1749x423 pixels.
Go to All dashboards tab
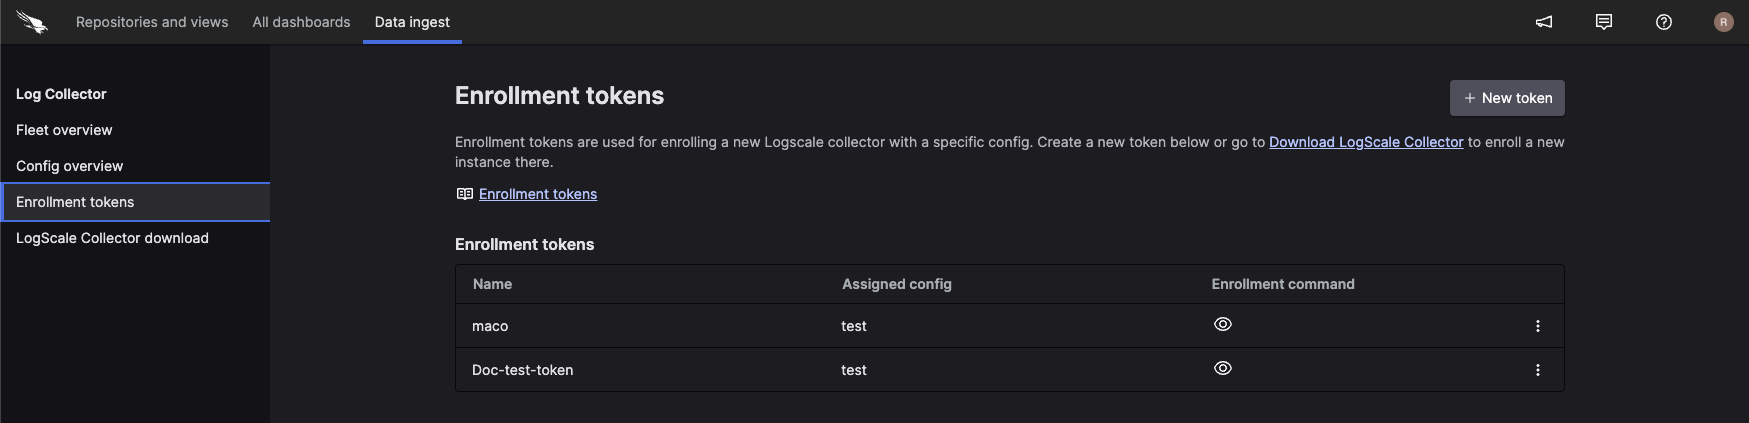[x=301, y=22]
